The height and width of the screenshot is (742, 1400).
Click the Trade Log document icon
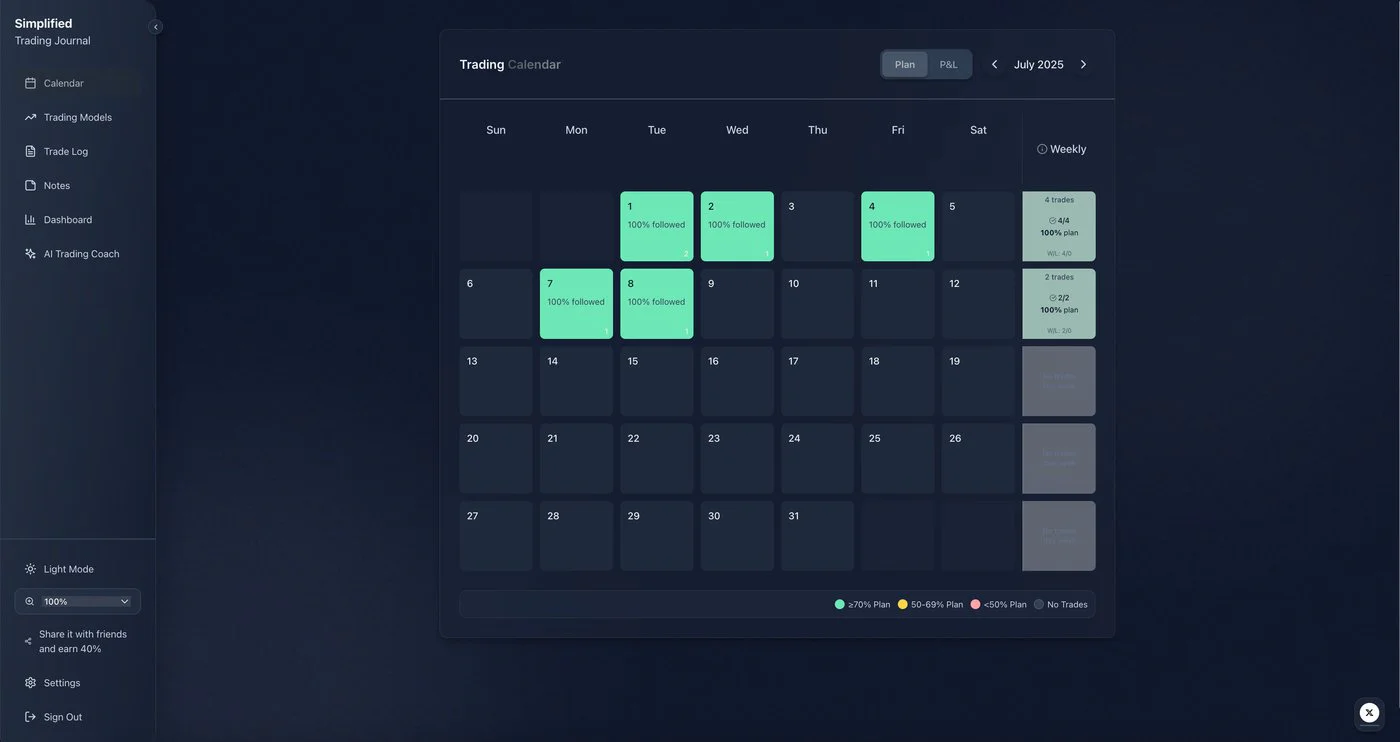click(x=30, y=152)
